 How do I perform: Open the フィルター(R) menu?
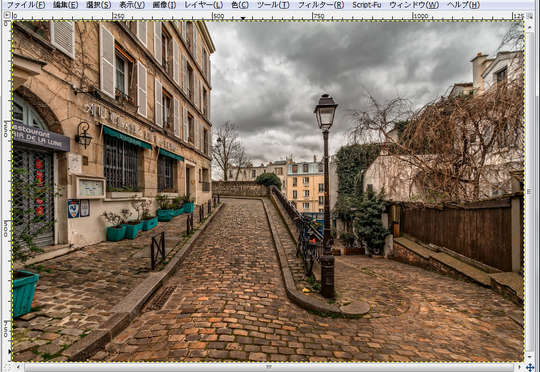(x=321, y=5)
